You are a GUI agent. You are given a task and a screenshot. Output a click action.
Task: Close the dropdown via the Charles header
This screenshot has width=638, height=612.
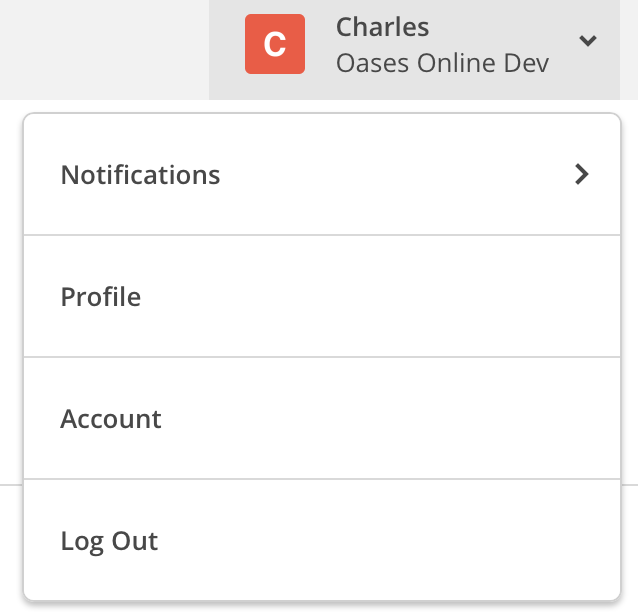pyautogui.click(x=414, y=45)
